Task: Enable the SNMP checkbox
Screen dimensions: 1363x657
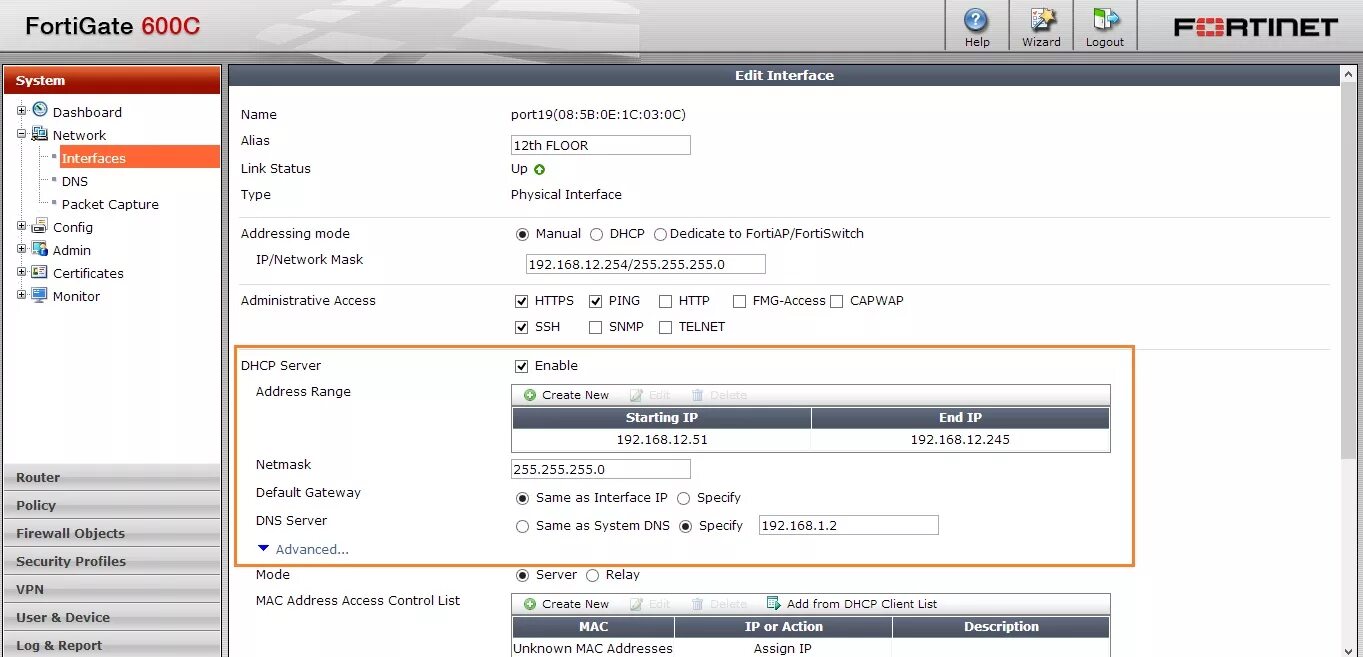Action: pyautogui.click(x=596, y=327)
